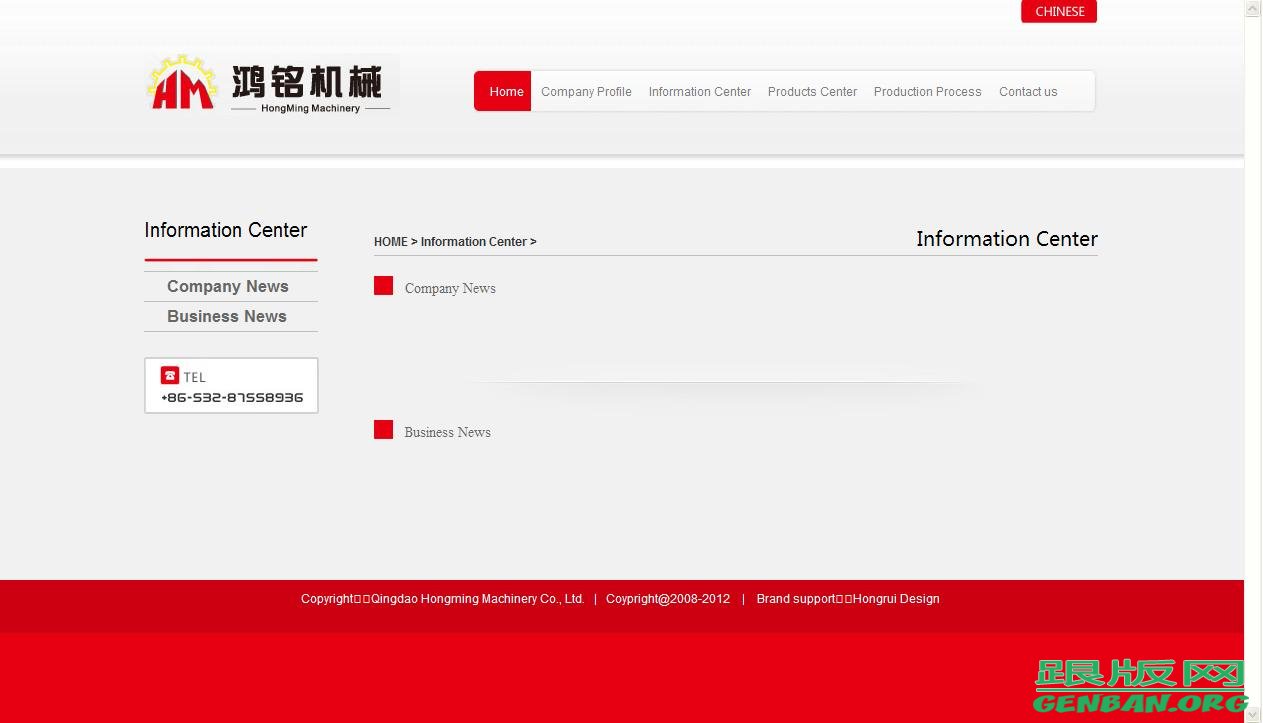Click the red square icon beside Company News
This screenshot has height=723, width=1263.
click(x=383, y=285)
